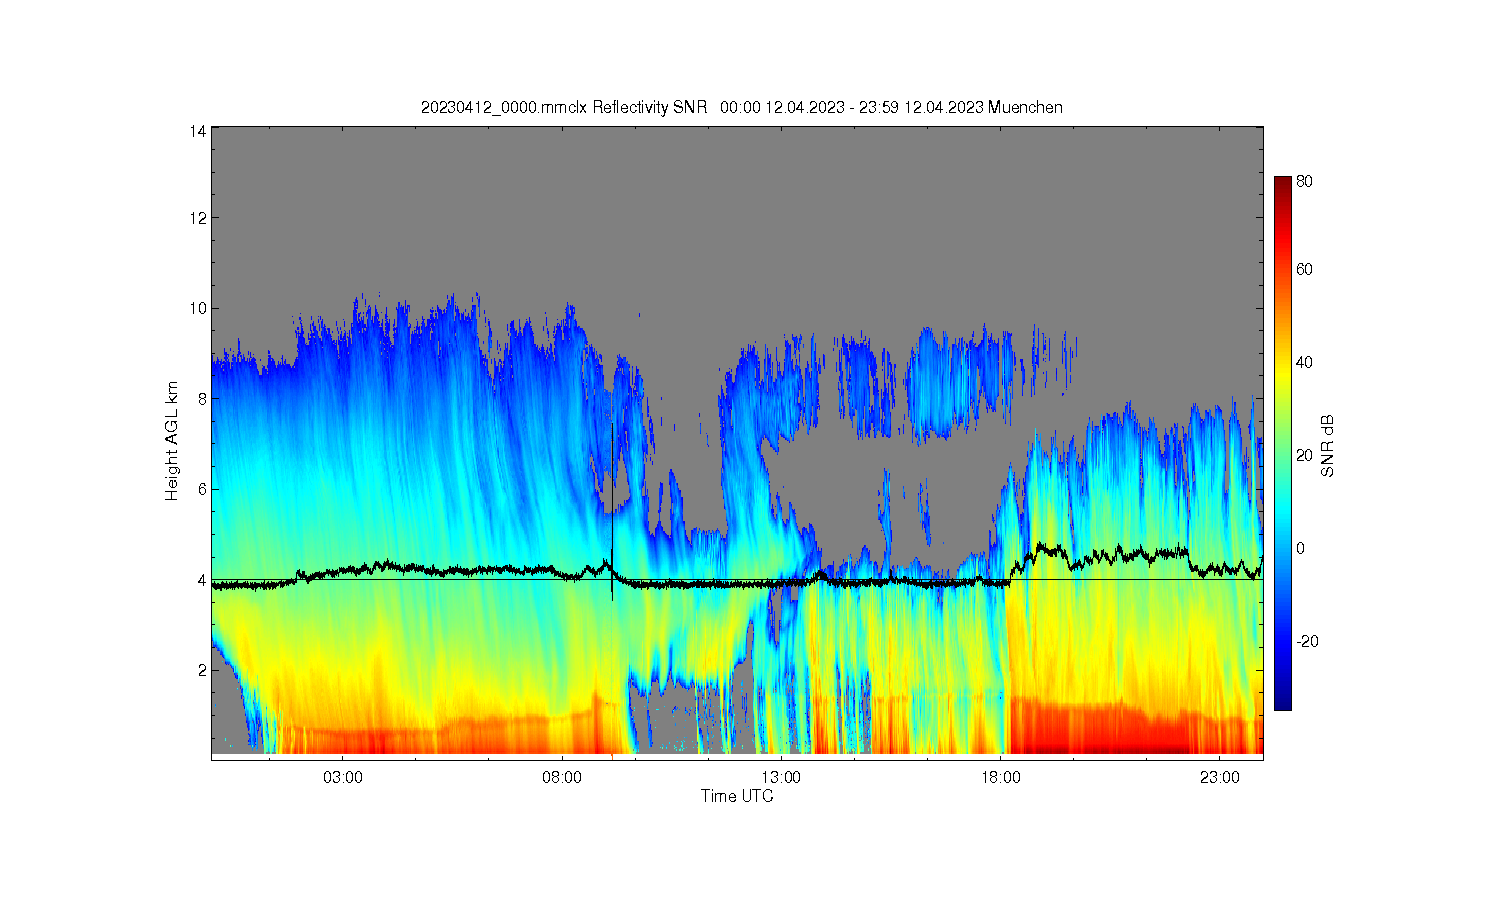Click the colorbar value 40
Image resolution: width=1500 pixels, height=900 pixels.
click(1305, 362)
